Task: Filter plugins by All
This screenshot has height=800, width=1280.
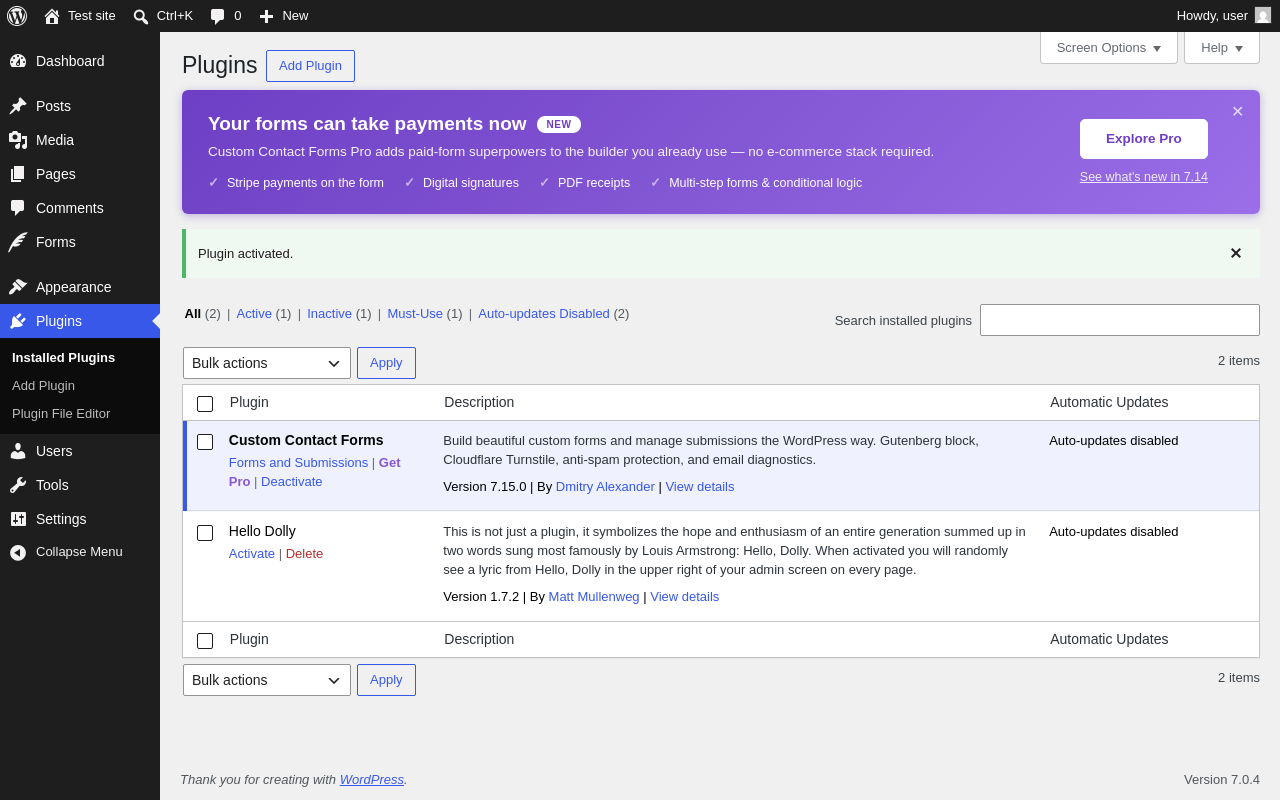Action: pos(193,313)
